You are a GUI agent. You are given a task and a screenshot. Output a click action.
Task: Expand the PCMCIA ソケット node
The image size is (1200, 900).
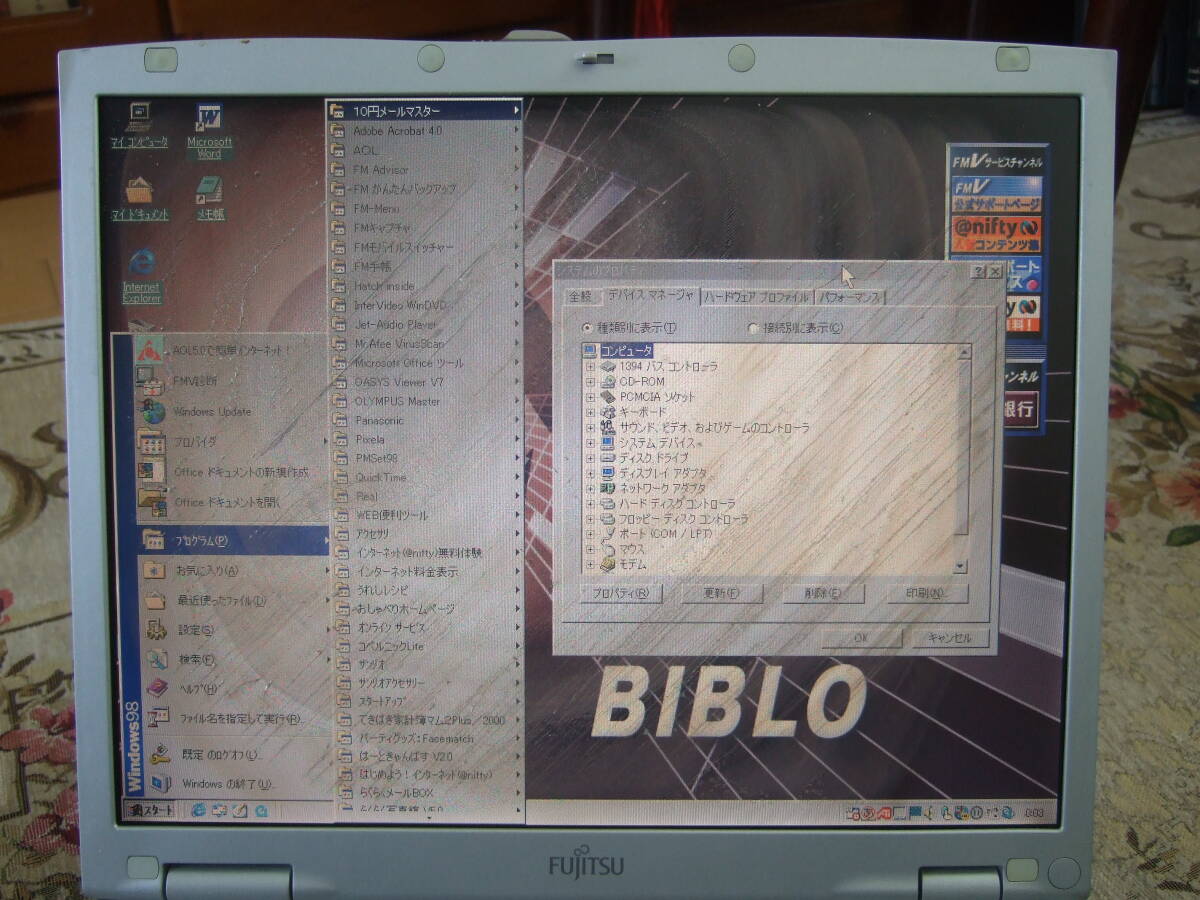[590, 397]
